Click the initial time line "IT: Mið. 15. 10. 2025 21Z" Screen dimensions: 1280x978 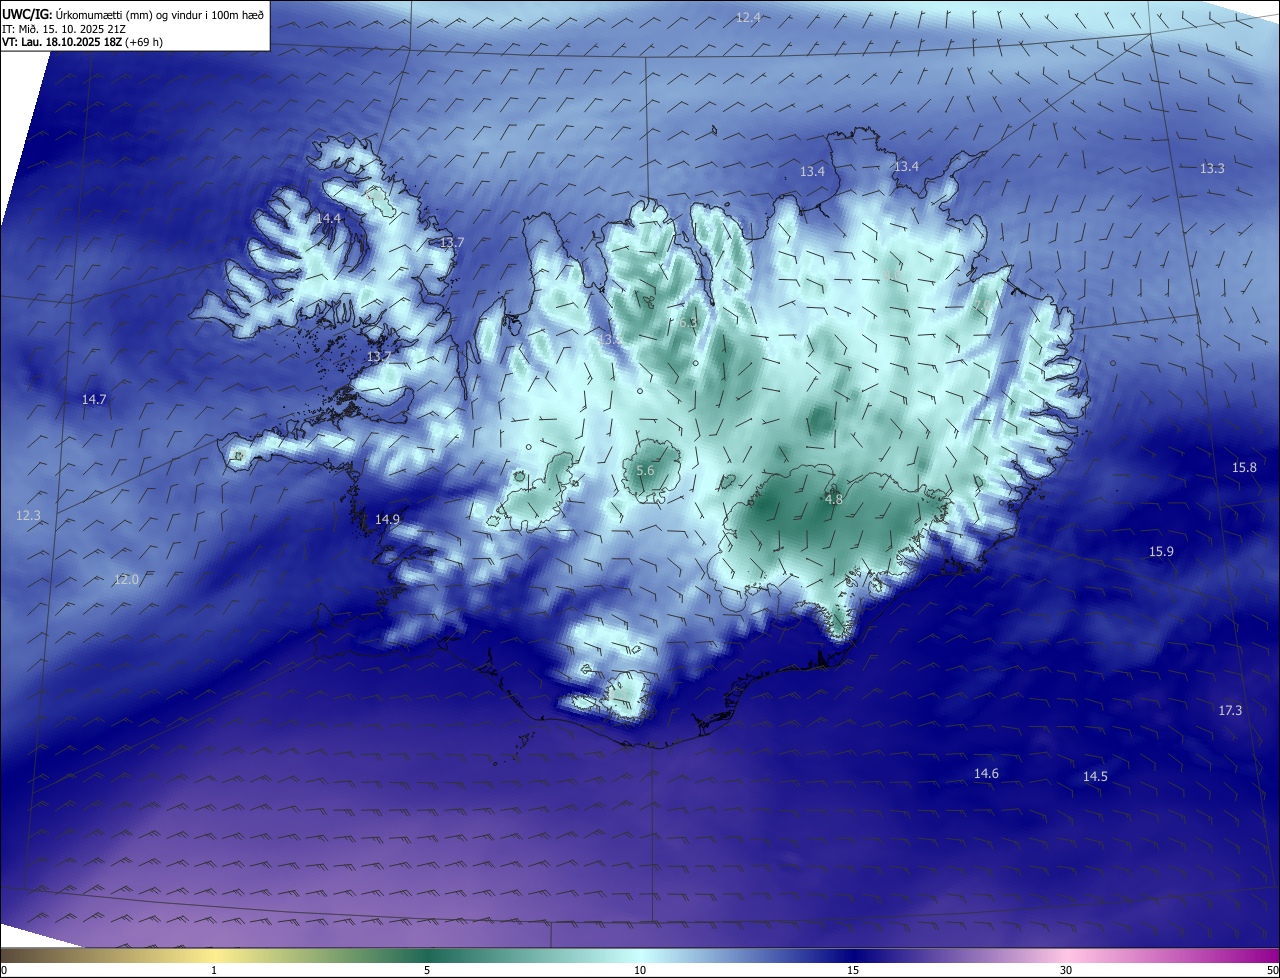tap(66, 29)
